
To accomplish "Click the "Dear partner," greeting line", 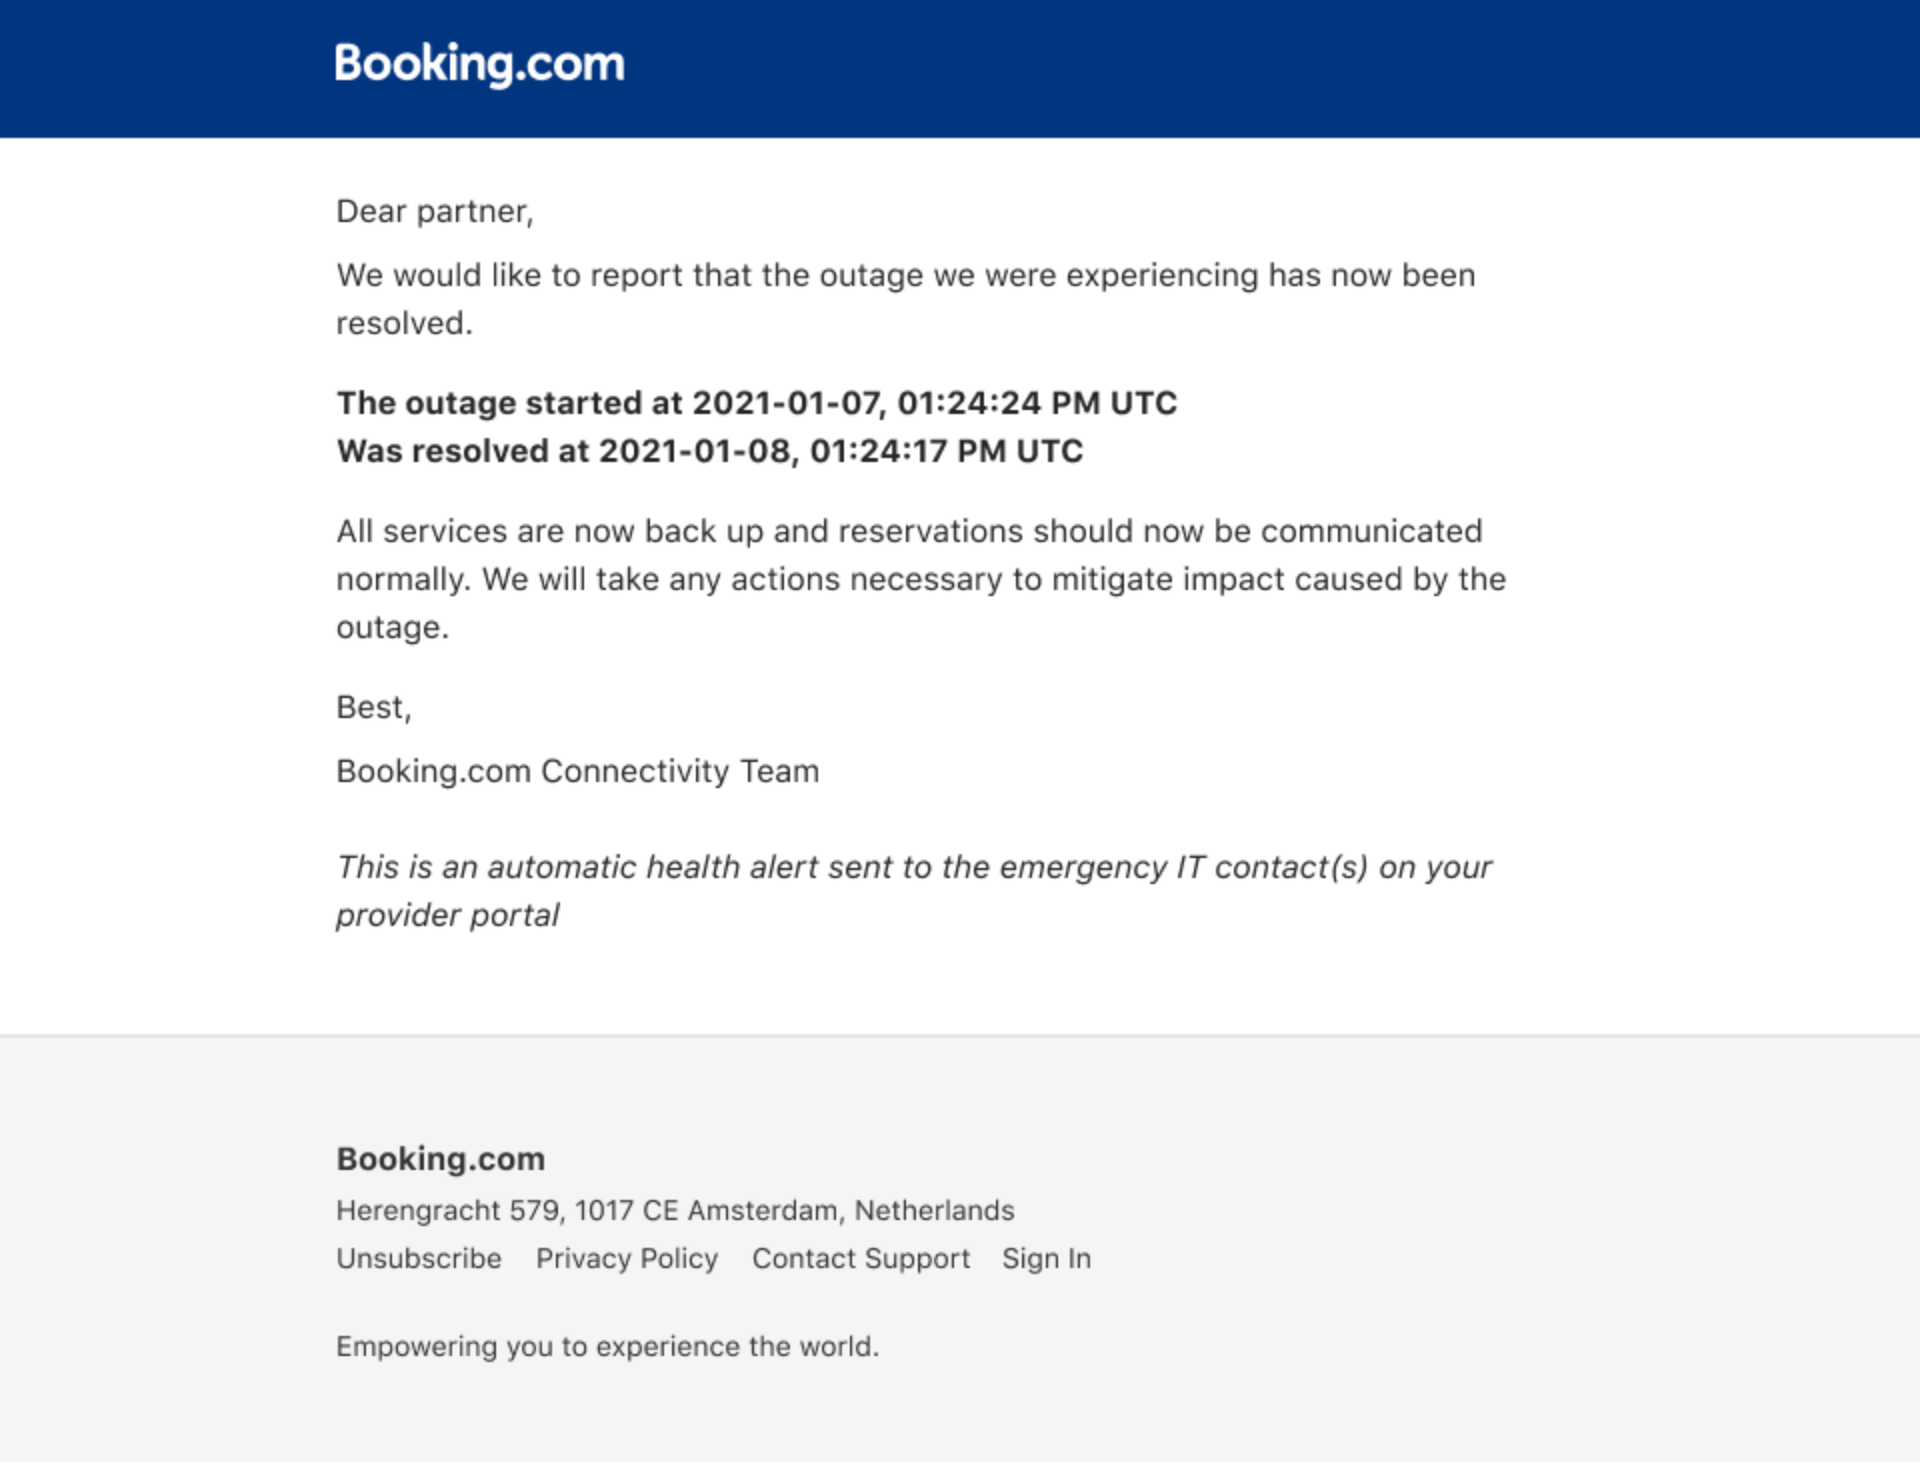I will 435,211.
